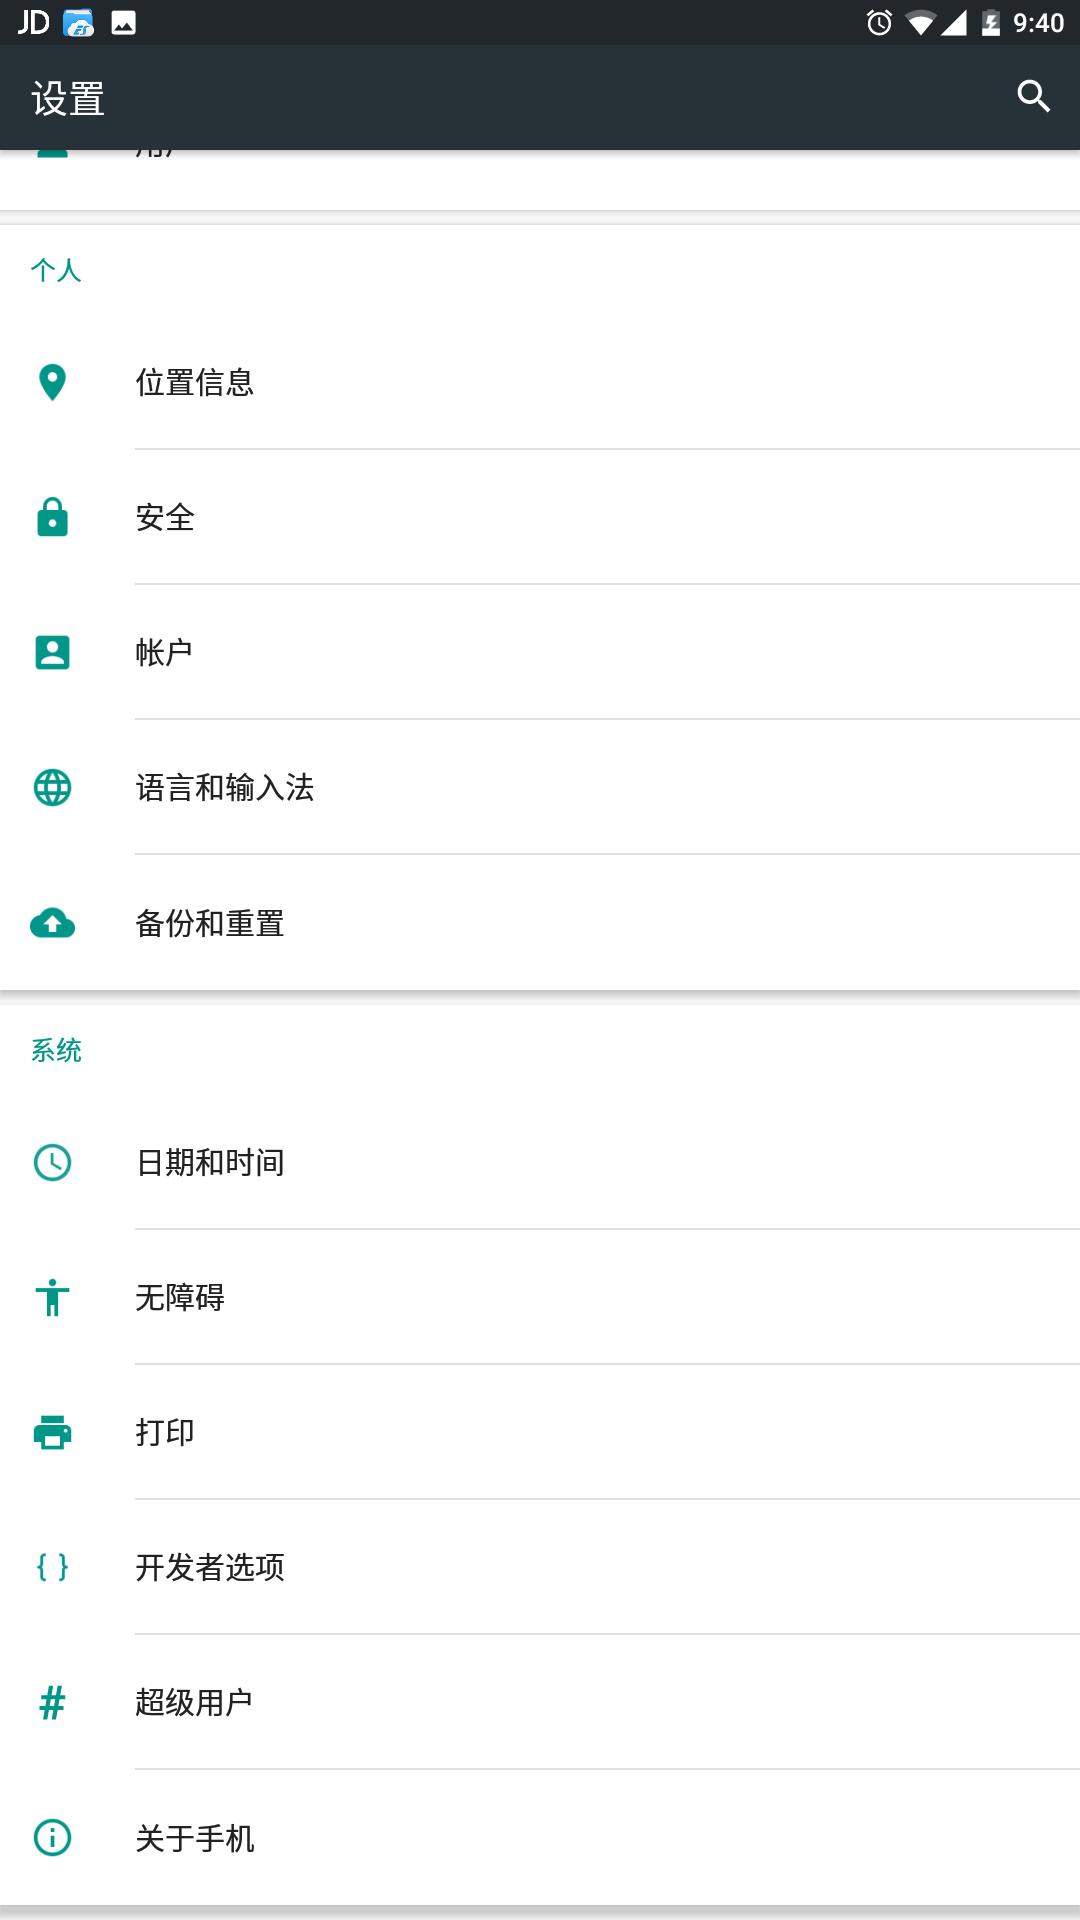The height and width of the screenshot is (1920, 1080).
Task: Tap the printer icon beside 打印
Action: (51, 1432)
